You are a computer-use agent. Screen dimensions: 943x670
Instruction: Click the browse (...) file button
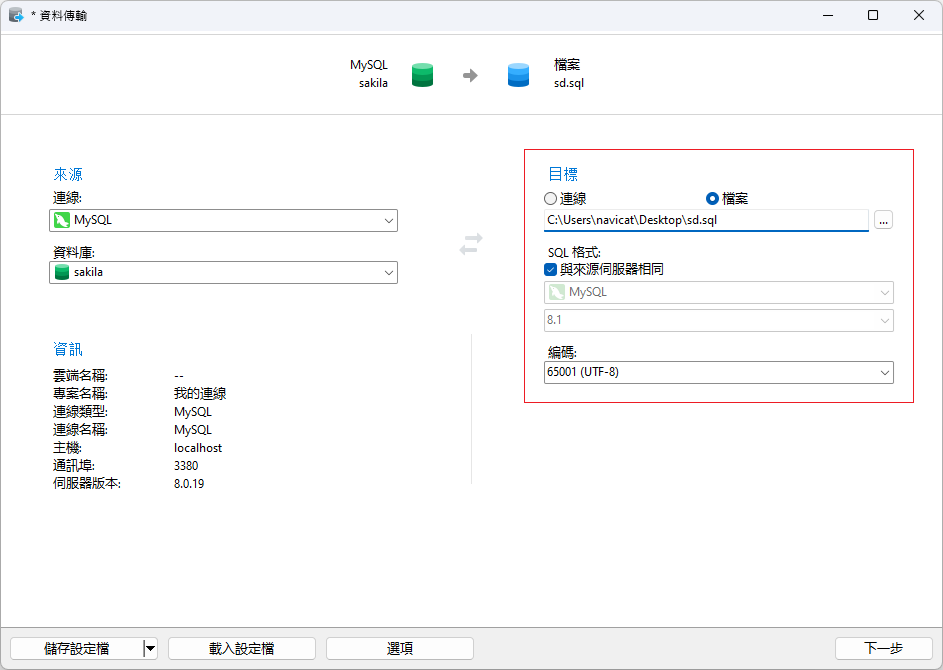883,220
